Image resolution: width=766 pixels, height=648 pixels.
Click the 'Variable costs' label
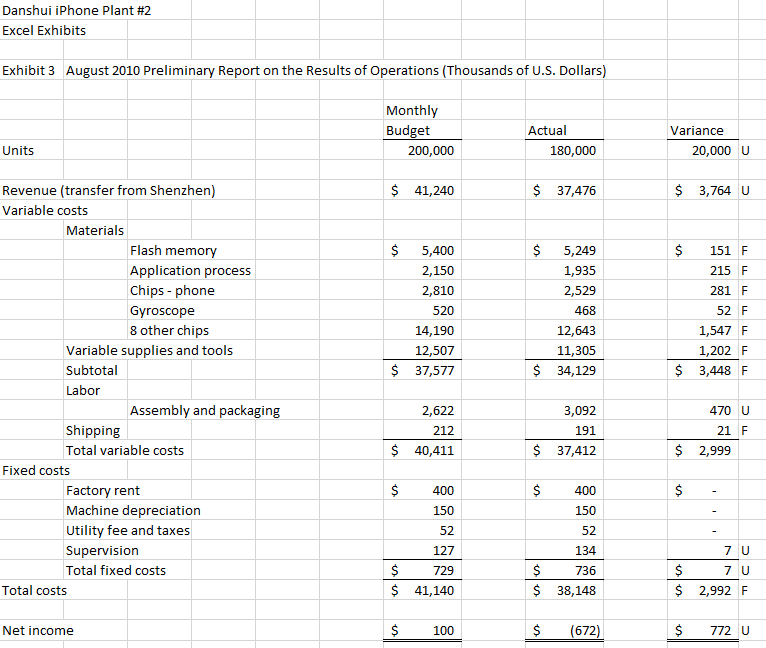pyautogui.click(x=45, y=211)
